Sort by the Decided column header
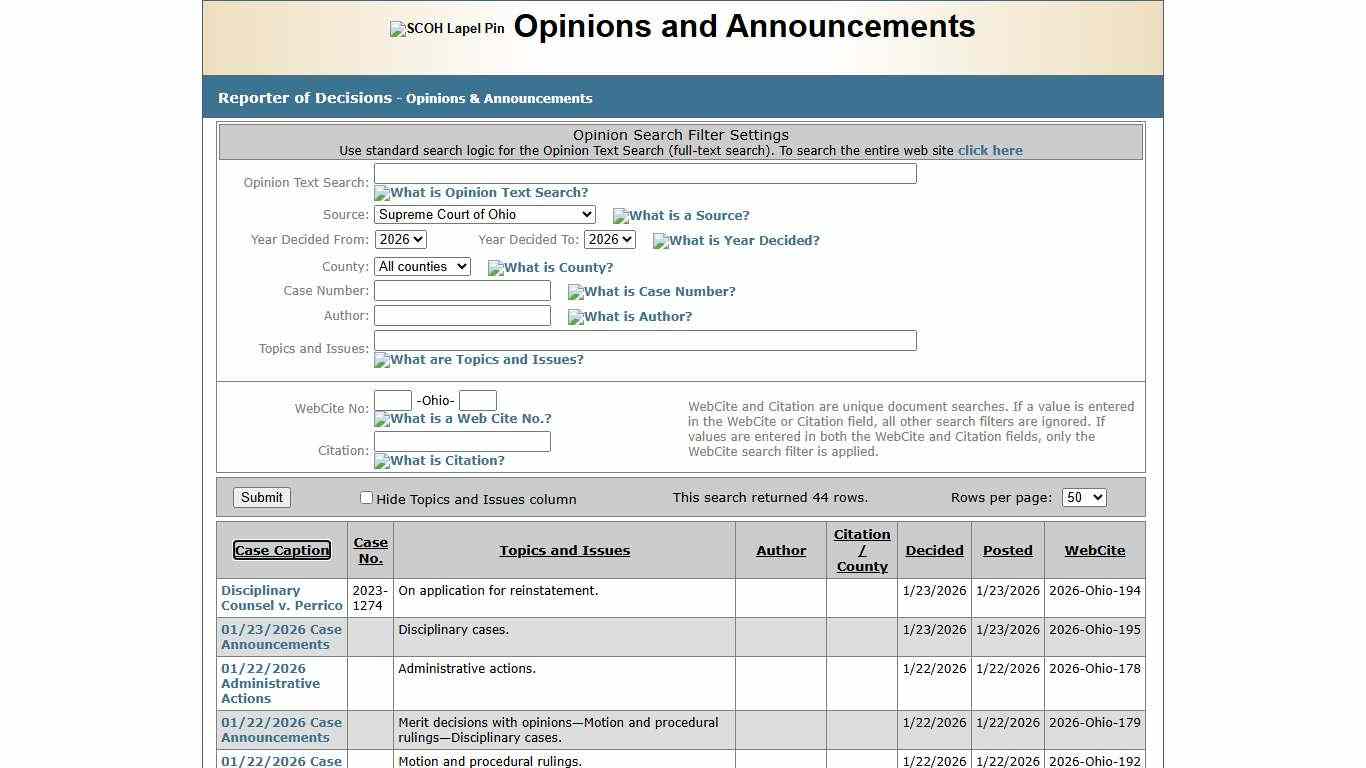The width and height of the screenshot is (1366, 768). (934, 551)
